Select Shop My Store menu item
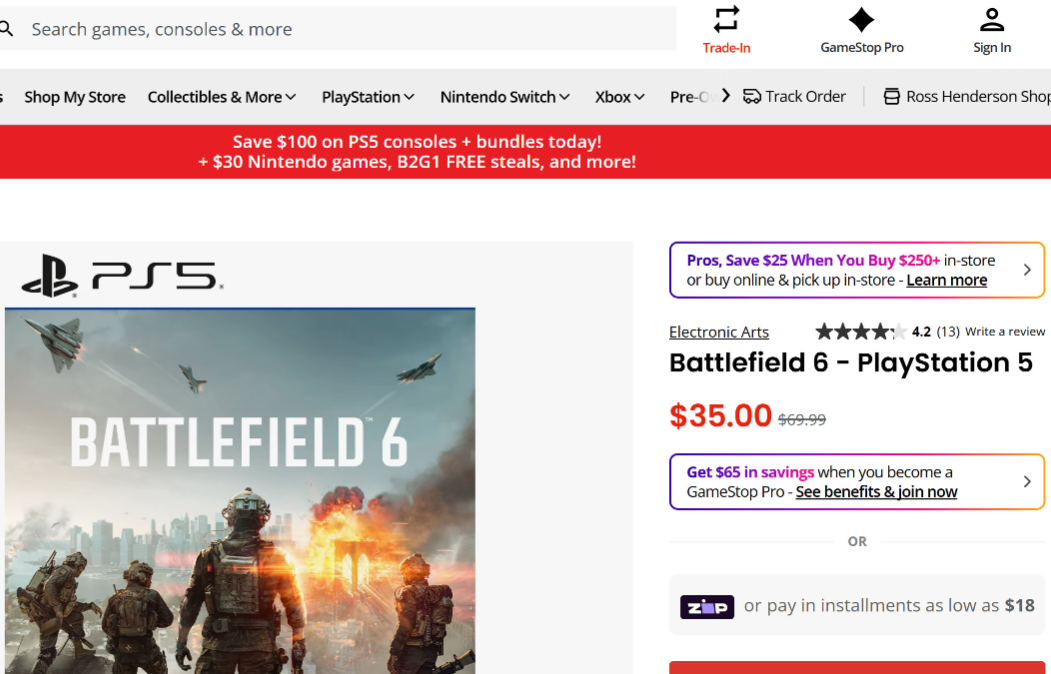Screen dimensions: 1051x674 coord(75,97)
